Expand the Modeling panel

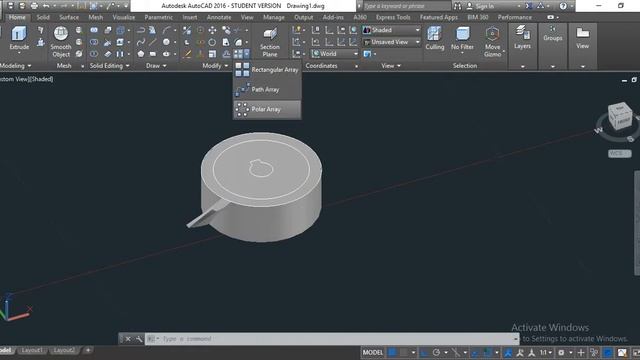[x=16, y=65]
